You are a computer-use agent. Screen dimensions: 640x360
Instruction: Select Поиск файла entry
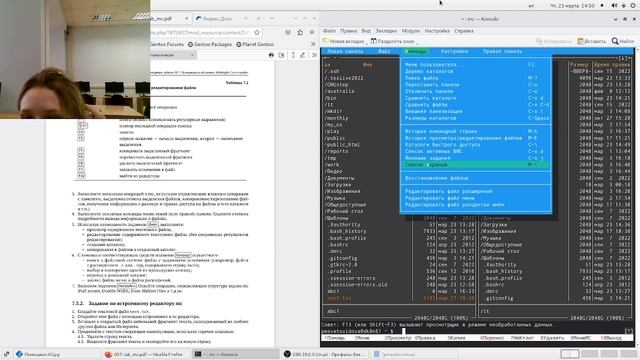pyautogui.click(x=476, y=78)
